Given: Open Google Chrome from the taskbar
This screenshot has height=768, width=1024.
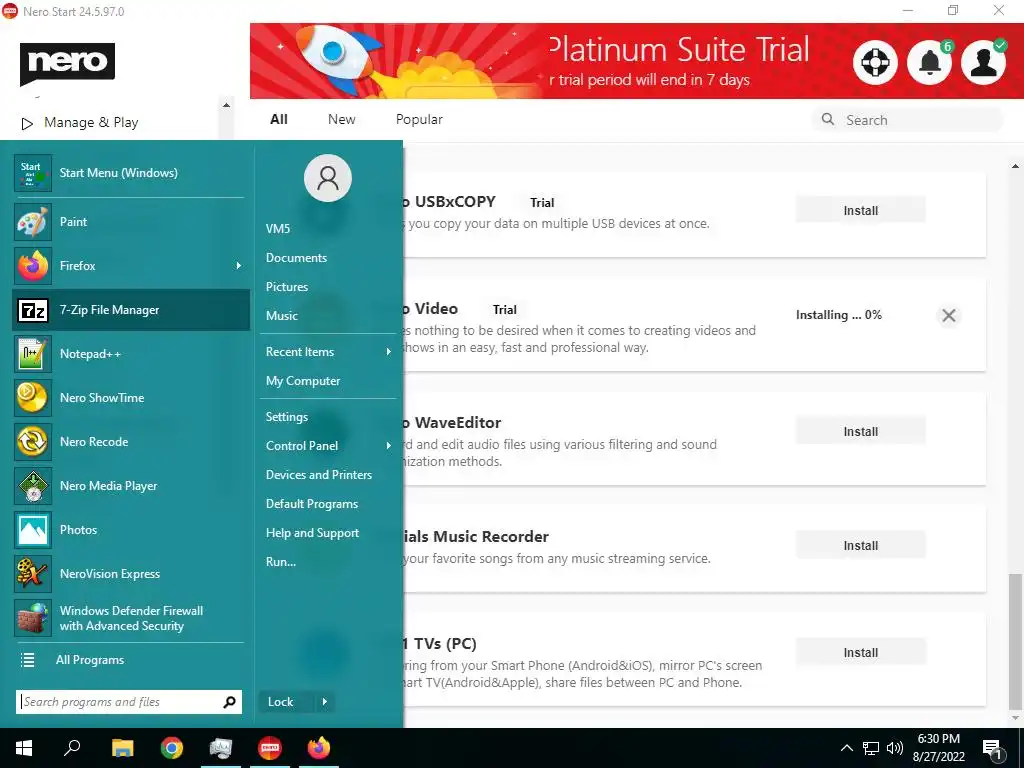Looking at the screenshot, I should (172, 748).
